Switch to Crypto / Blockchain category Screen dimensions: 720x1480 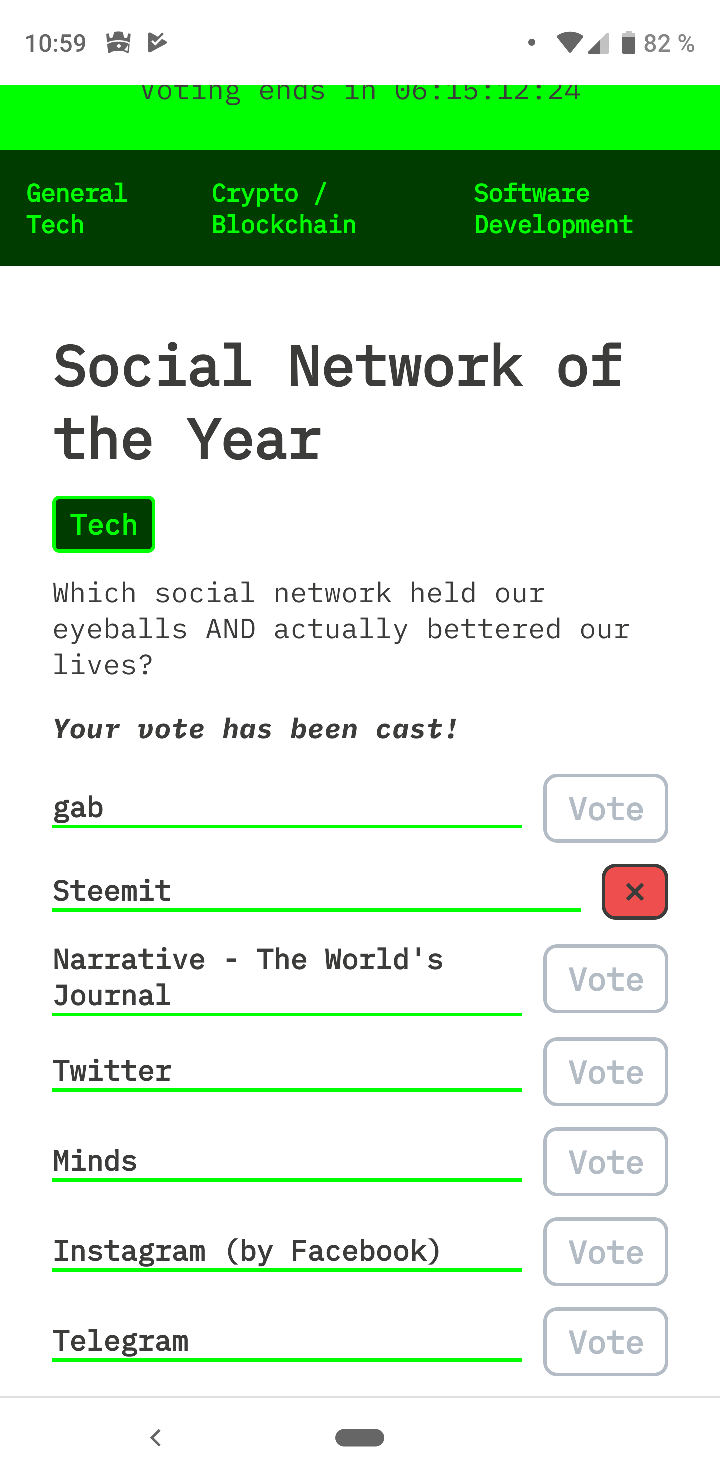click(283, 208)
